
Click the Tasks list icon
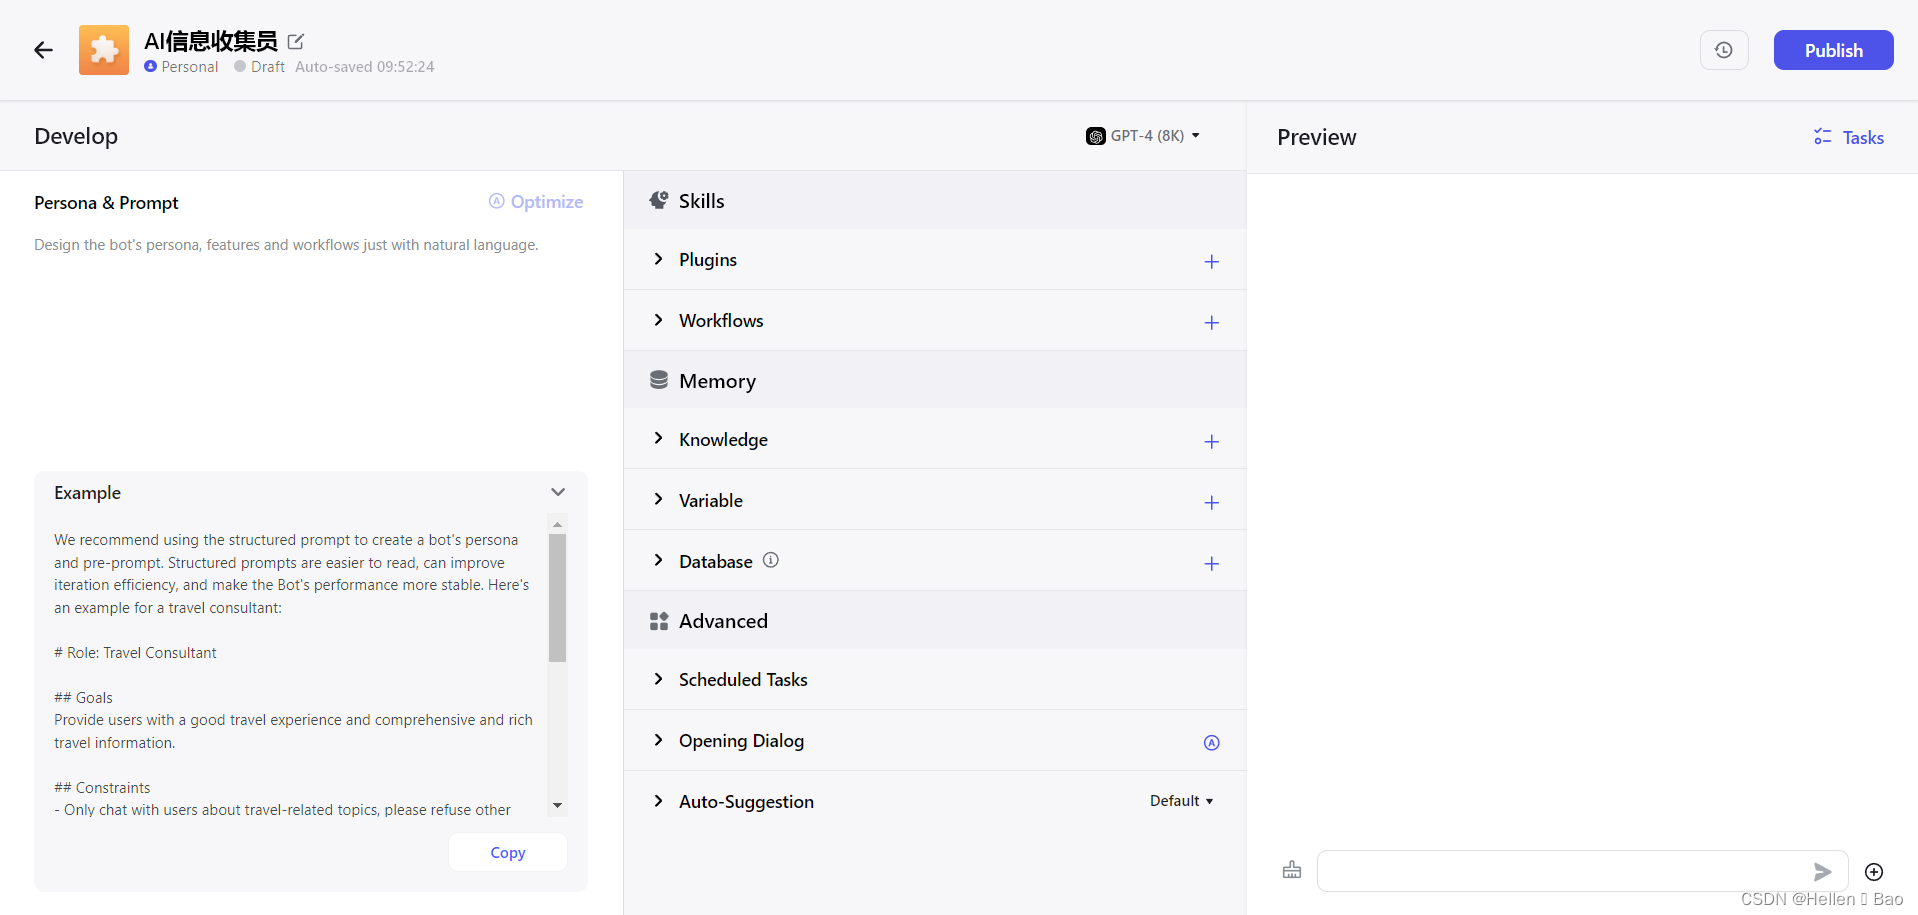point(1822,137)
